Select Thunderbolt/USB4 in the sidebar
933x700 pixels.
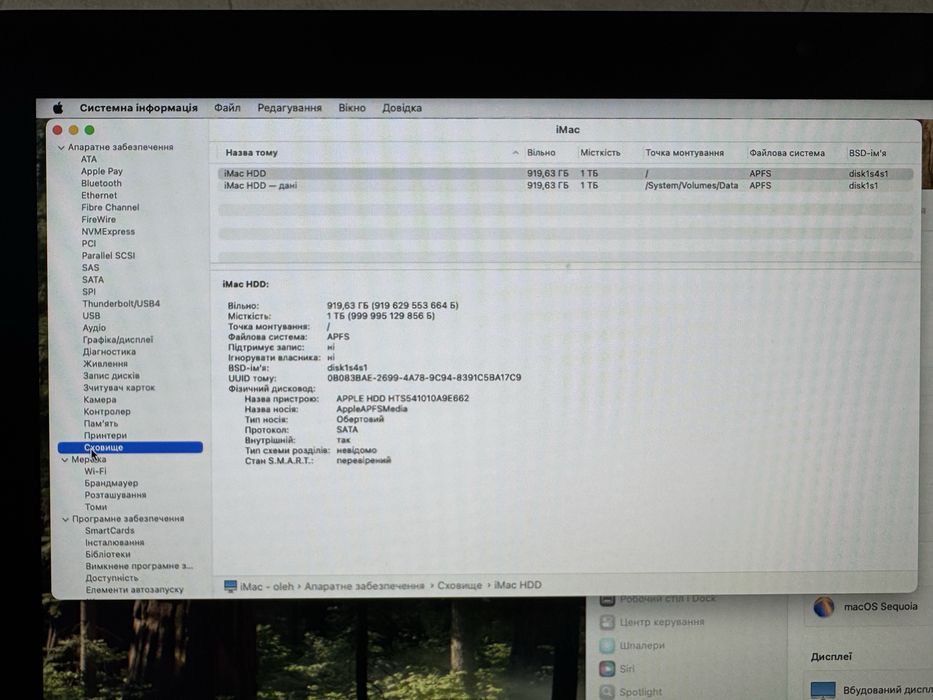coord(121,304)
